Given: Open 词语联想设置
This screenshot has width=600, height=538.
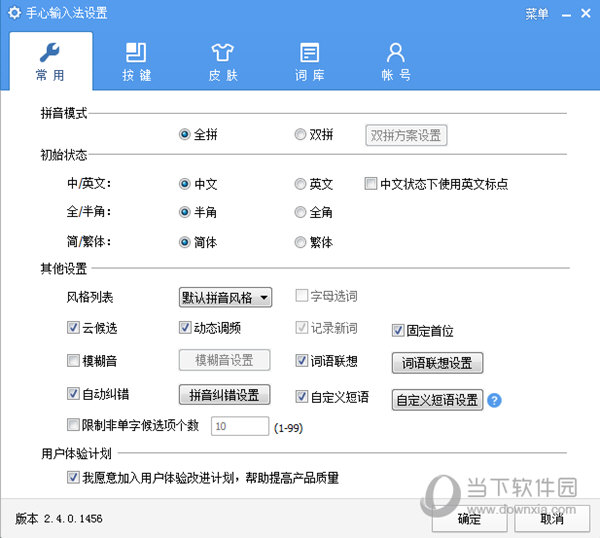Looking at the screenshot, I should pos(437,363).
